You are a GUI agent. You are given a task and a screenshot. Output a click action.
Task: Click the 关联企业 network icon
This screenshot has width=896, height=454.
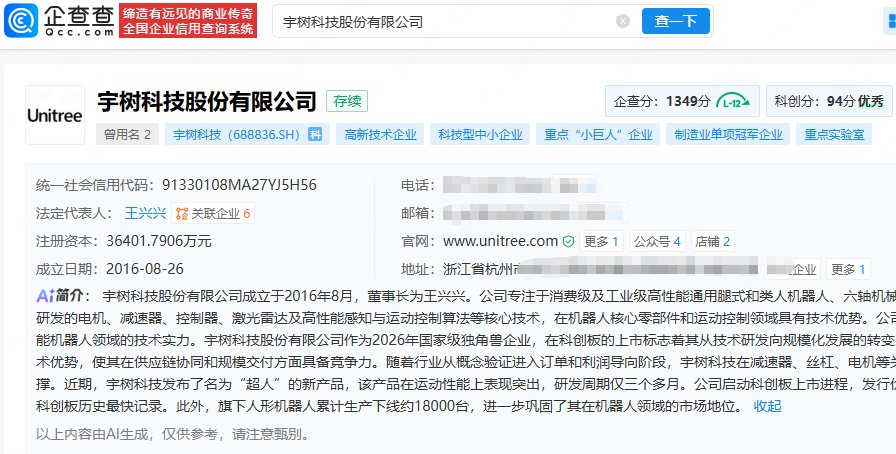tap(182, 214)
